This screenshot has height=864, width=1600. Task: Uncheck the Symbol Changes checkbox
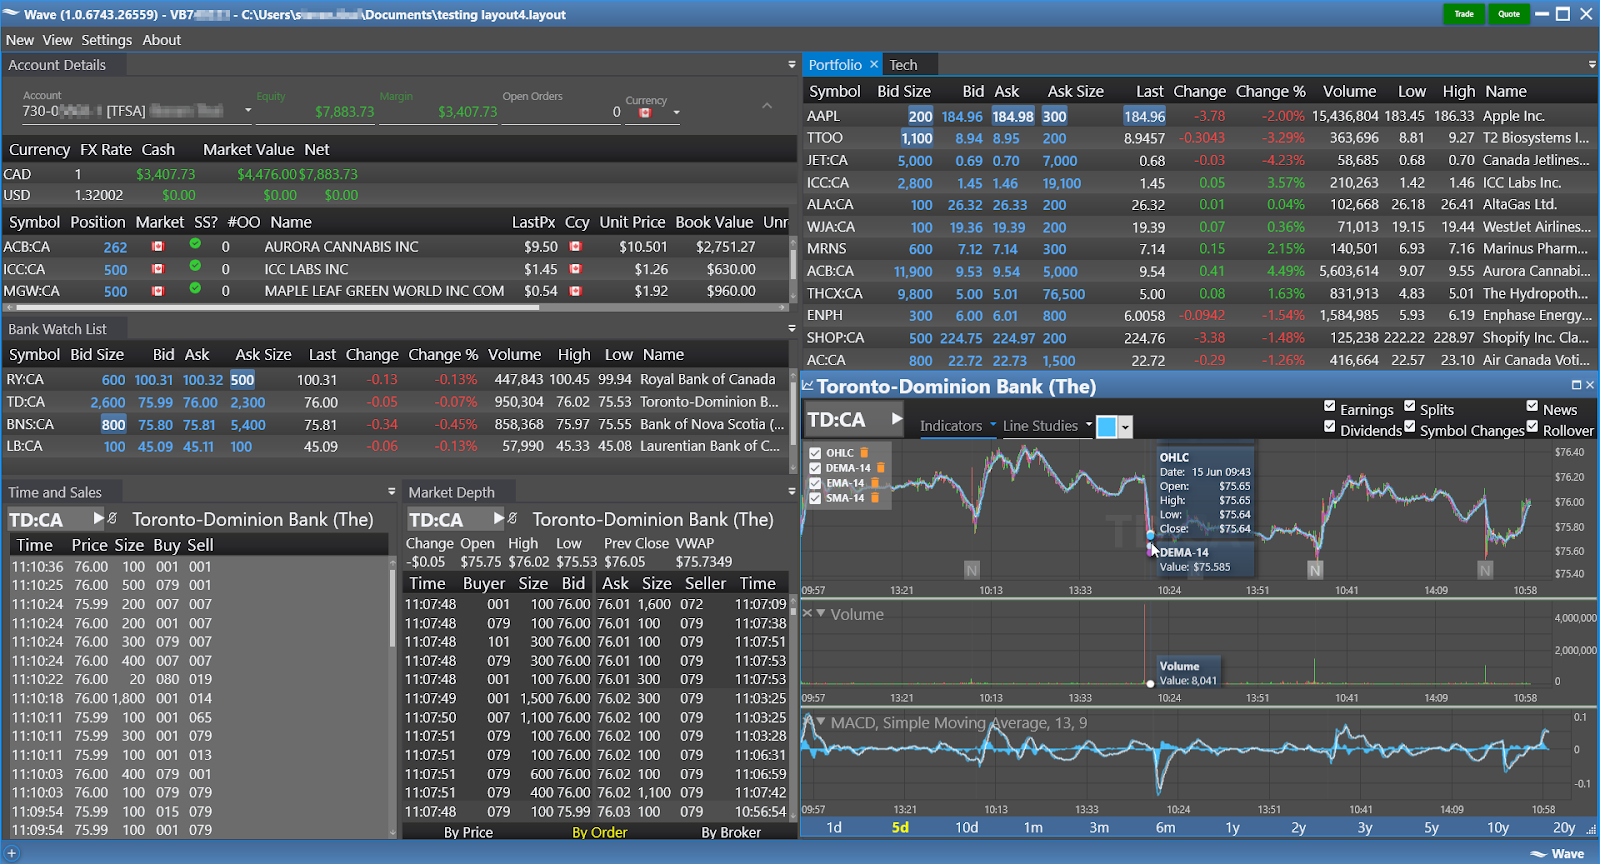point(1410,426)
